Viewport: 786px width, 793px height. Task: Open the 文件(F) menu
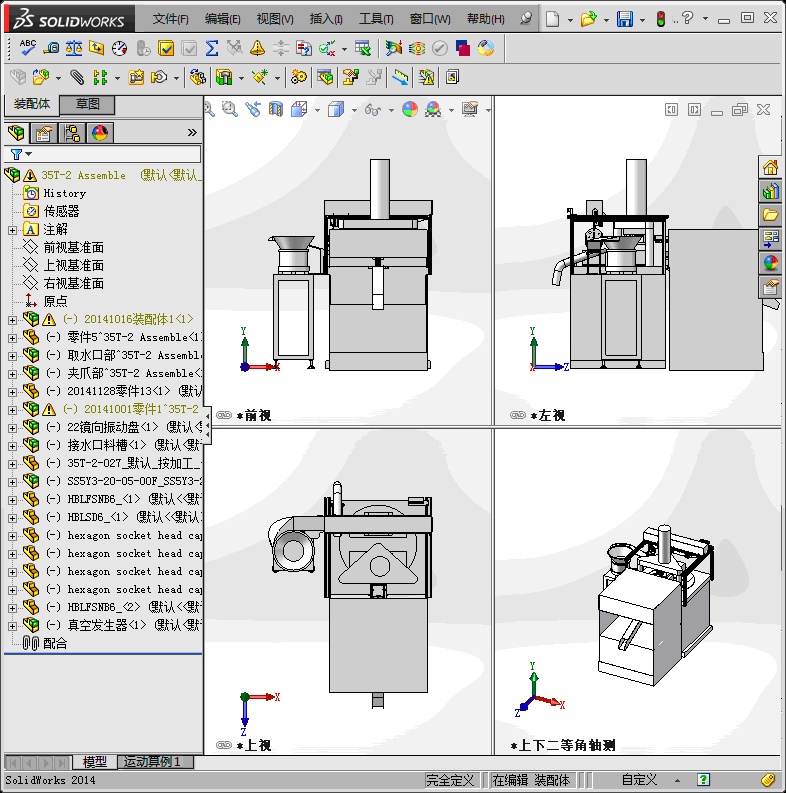170,19
